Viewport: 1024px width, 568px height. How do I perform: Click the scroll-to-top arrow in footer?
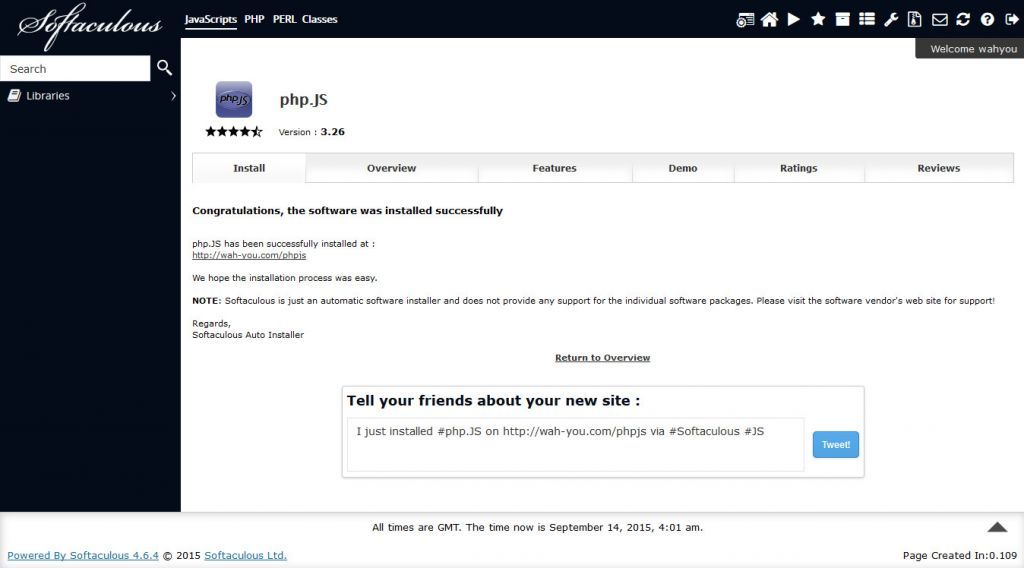(x=997, y=527)
